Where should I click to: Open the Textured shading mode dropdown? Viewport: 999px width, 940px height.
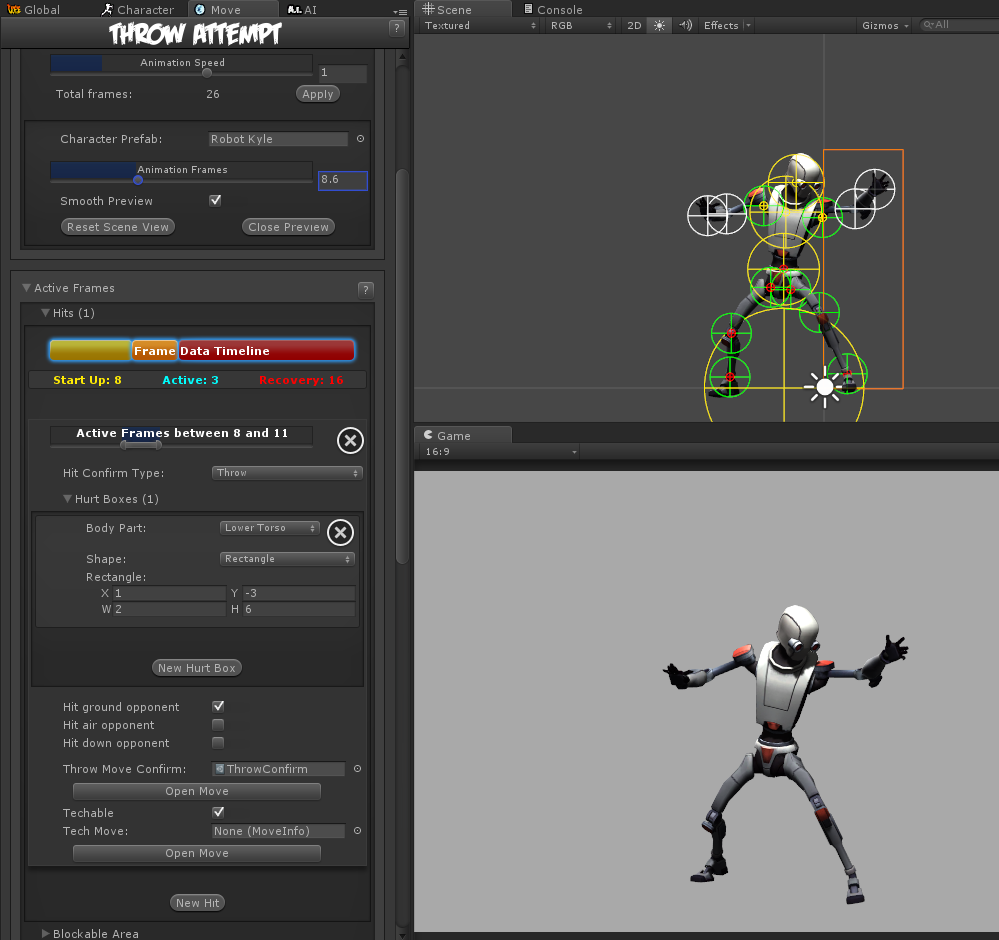(479, 25)
